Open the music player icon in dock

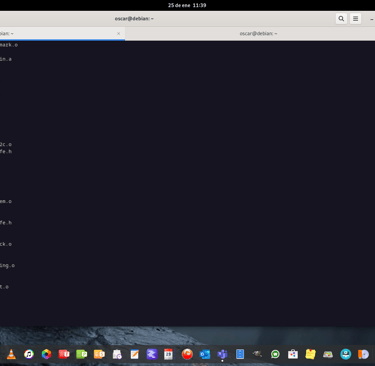tap(29, 354)
